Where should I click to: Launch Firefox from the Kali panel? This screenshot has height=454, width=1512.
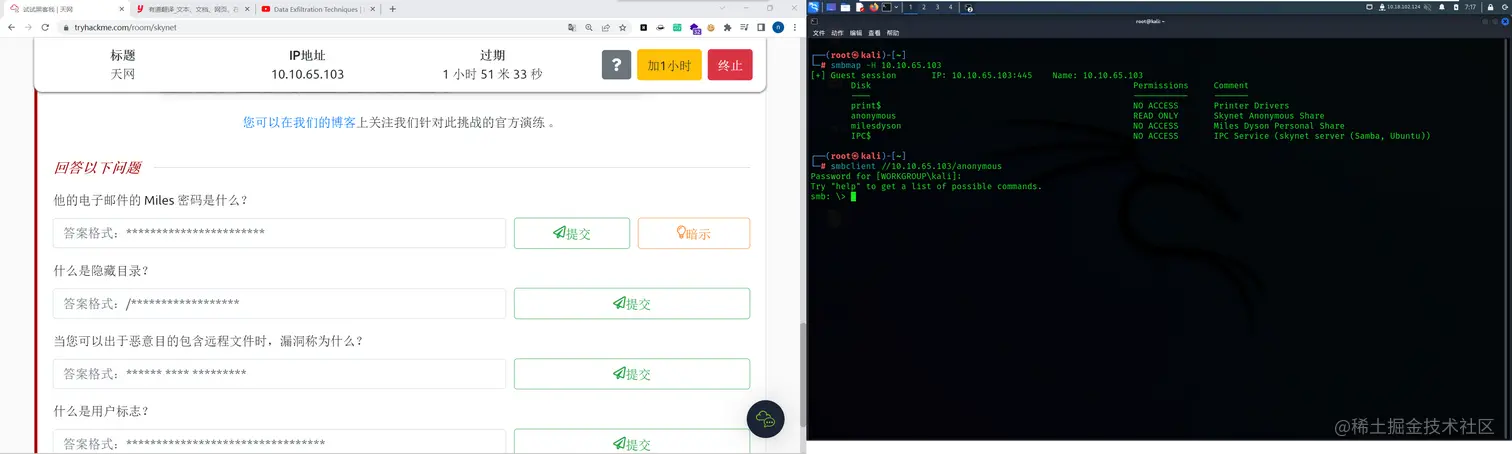coord(873,7)
